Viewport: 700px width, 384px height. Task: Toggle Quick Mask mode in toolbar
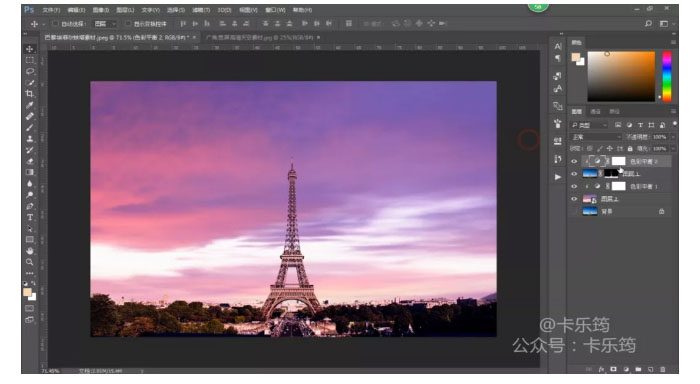click(x=30, y=309)
